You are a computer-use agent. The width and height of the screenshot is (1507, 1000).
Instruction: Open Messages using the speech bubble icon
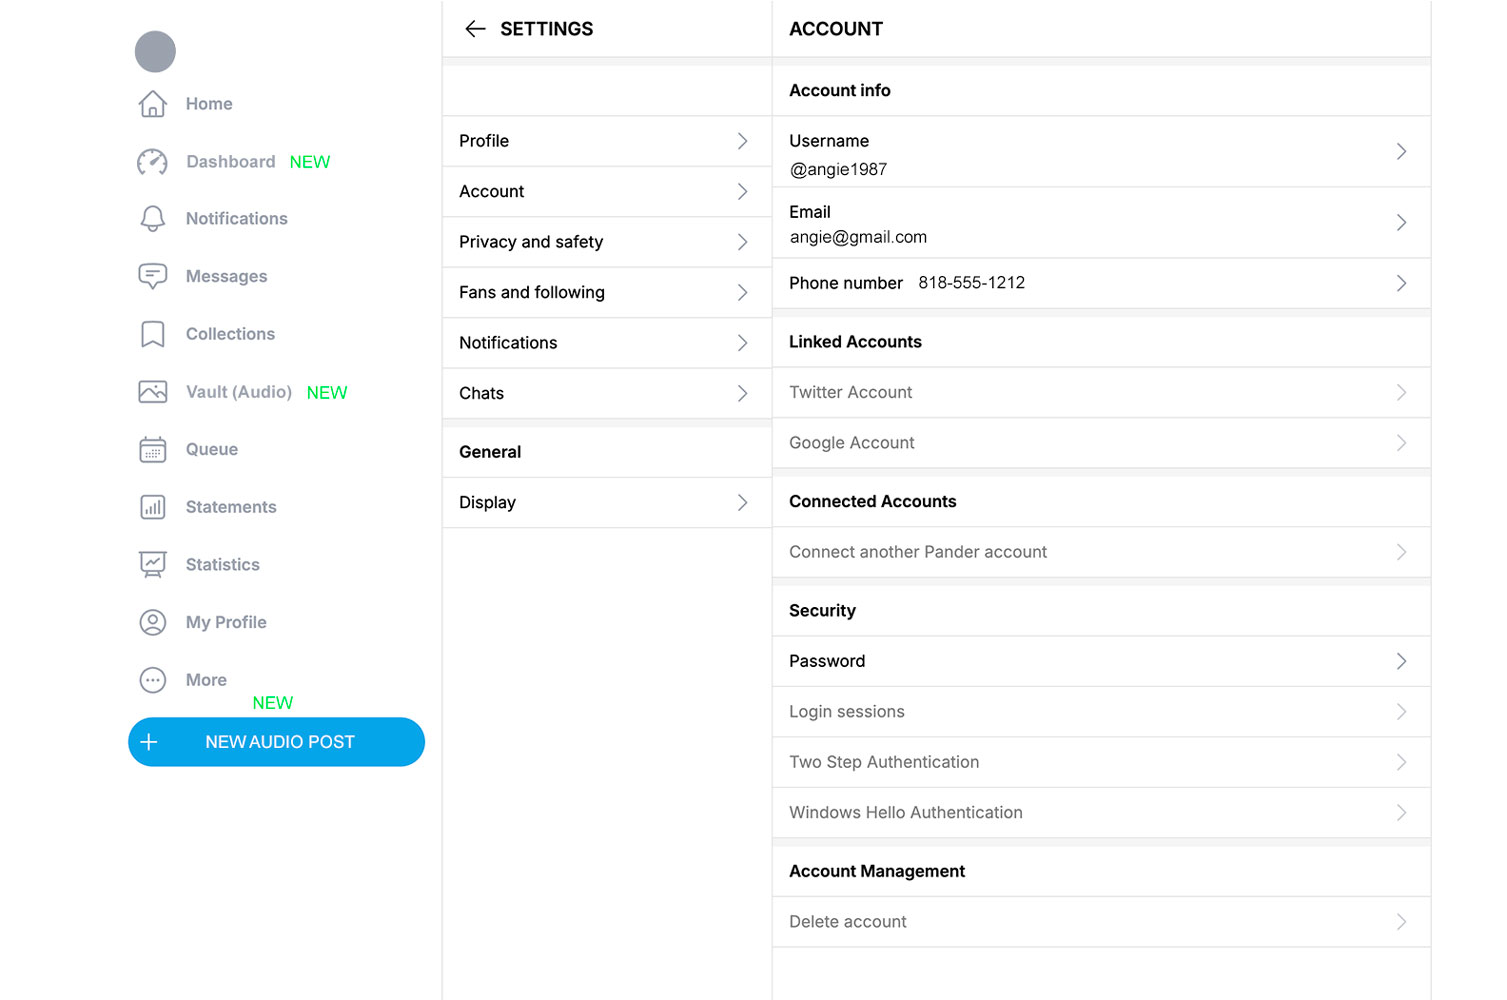[152, 276]
